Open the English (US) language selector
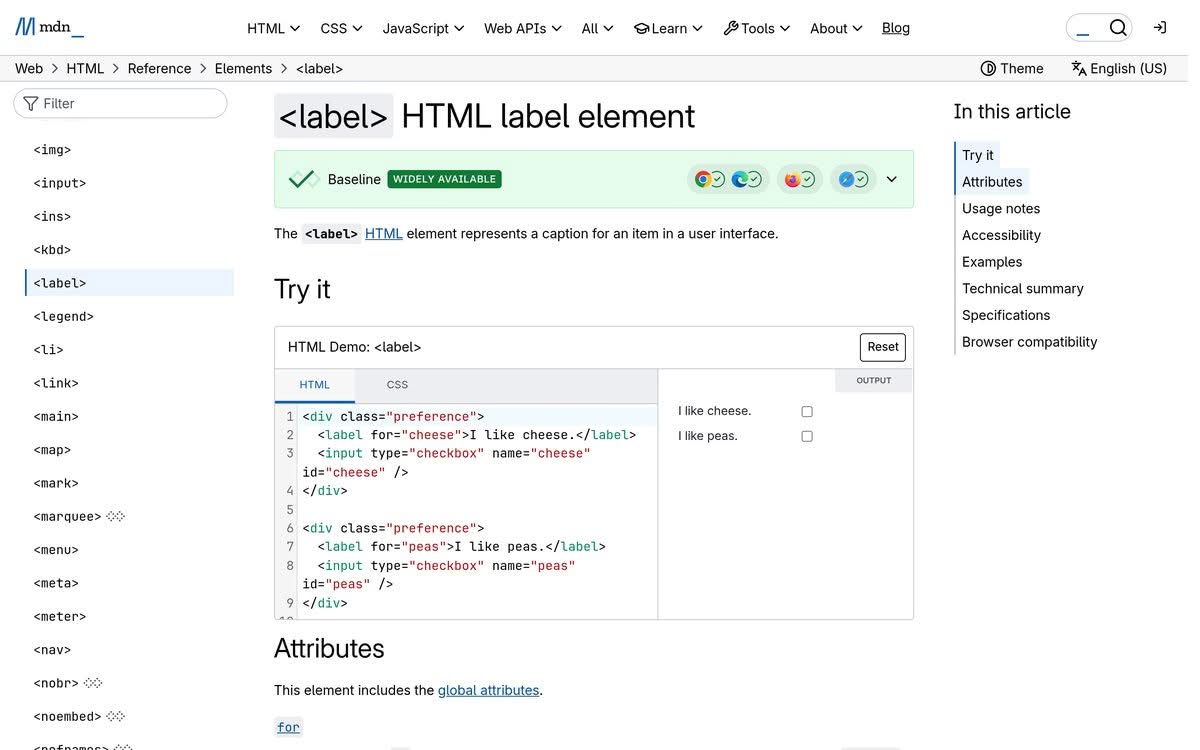 1119,68
